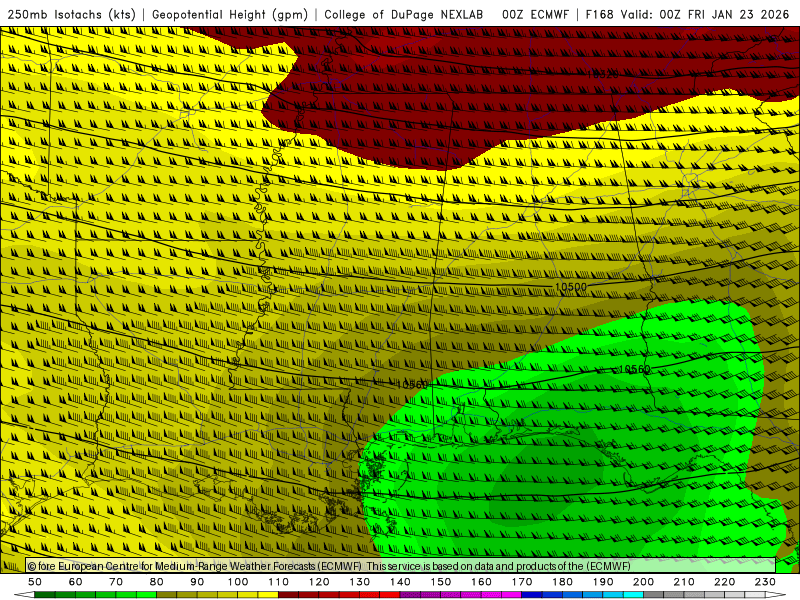Click the 220 value on the color scale
The width and height of the screenshot is (800, 600).
(x=724, y=582)
